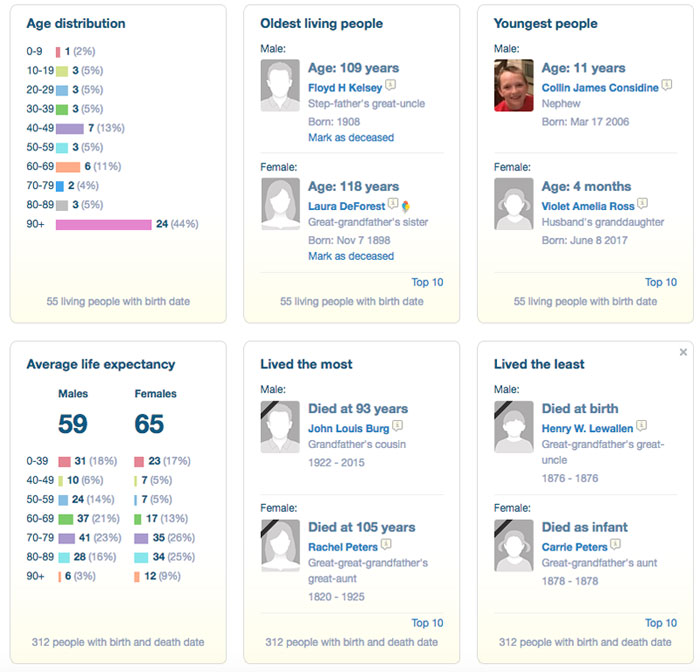Image resolution: width=700 pixels, height=672 pixels.
Task: Click the note icon beside Carrie Peters
Action: point(616,544)
